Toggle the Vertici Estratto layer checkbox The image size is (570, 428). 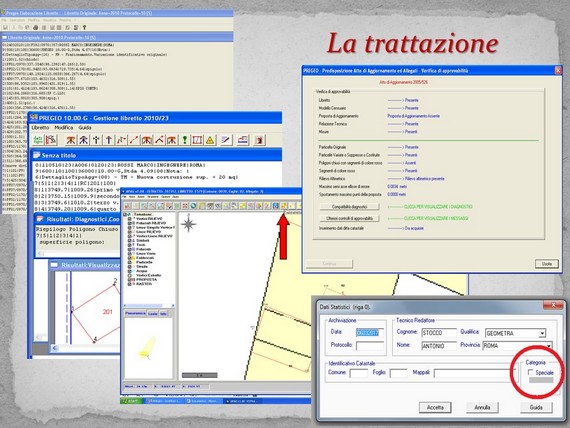click(x=130, y=275)
